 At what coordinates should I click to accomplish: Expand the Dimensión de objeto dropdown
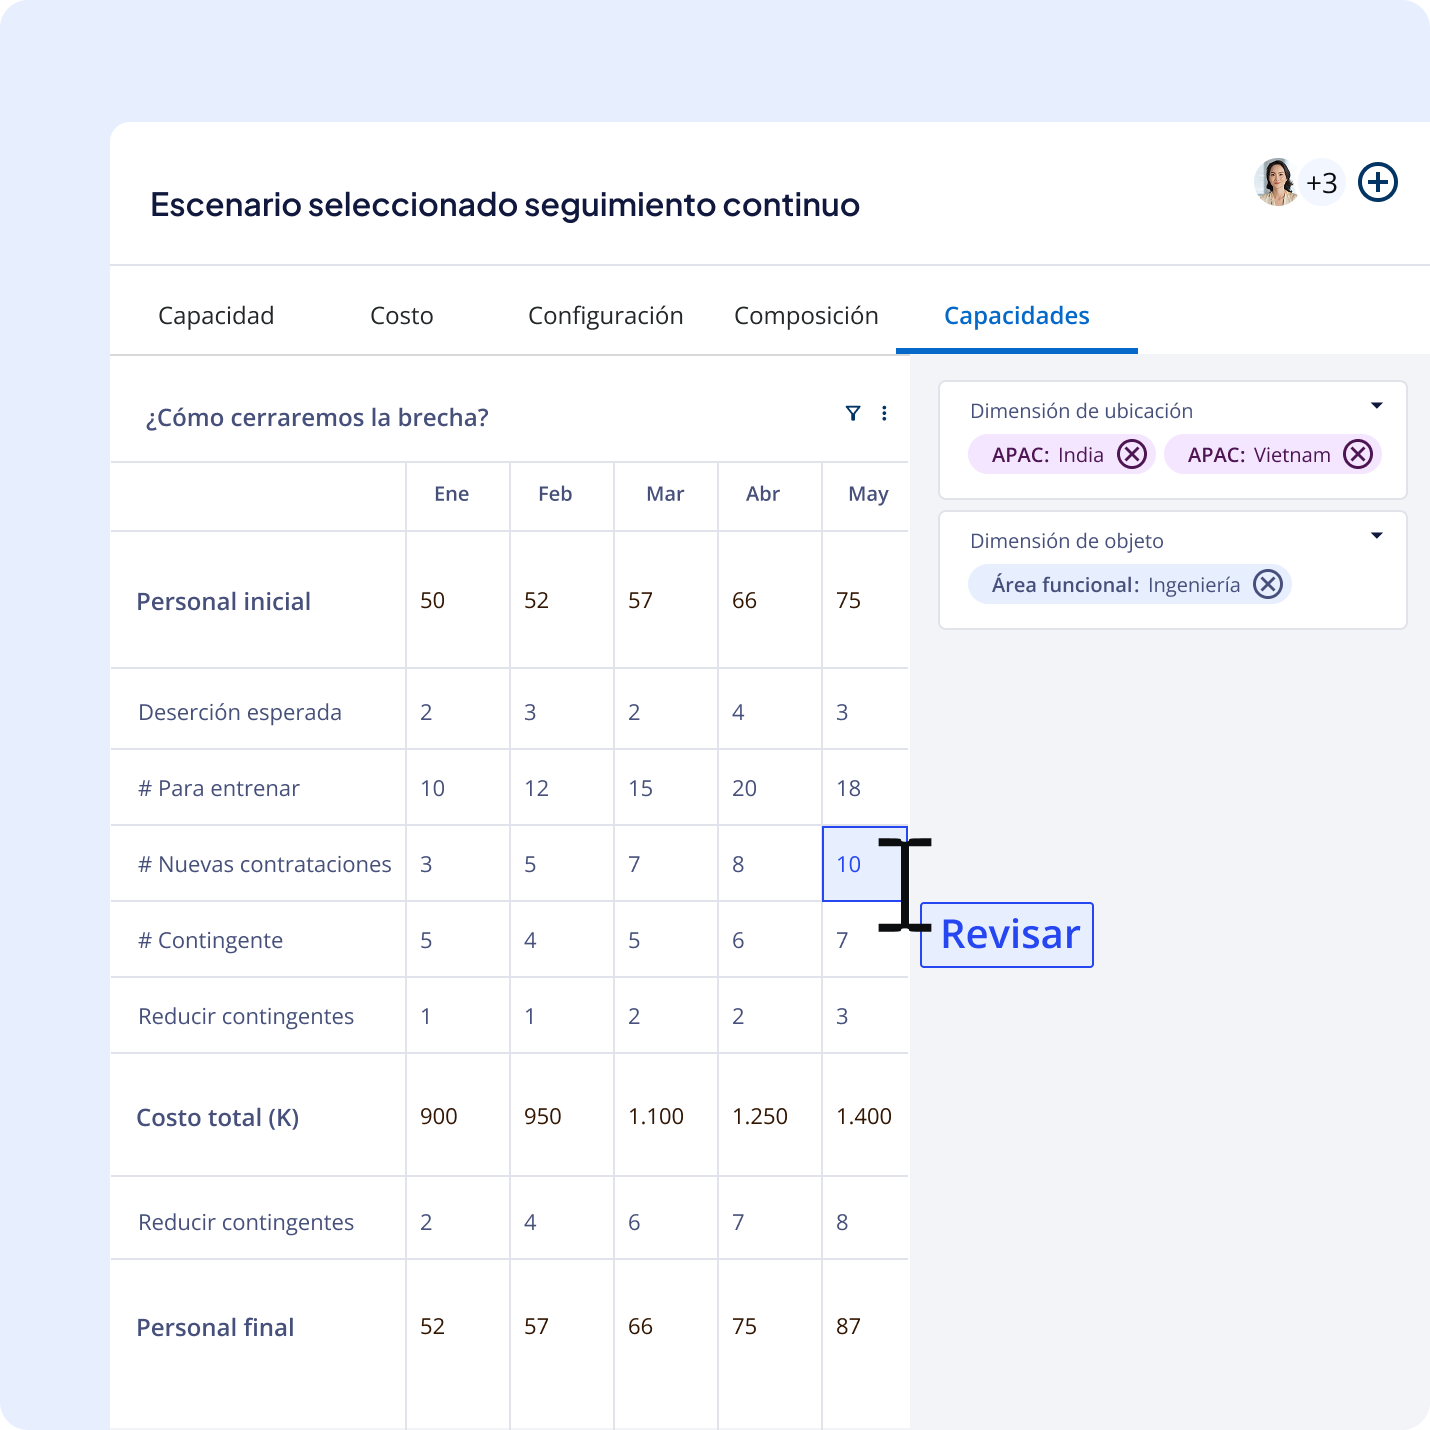point(1376,536)
